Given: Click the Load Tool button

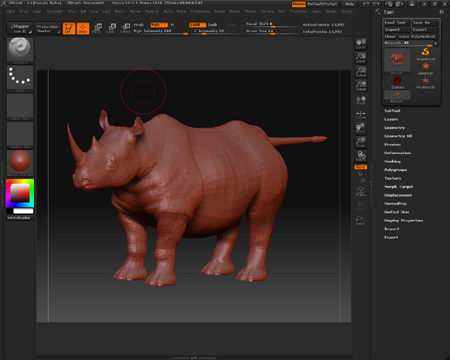Looking at the screenshot, I should point(397,23).
